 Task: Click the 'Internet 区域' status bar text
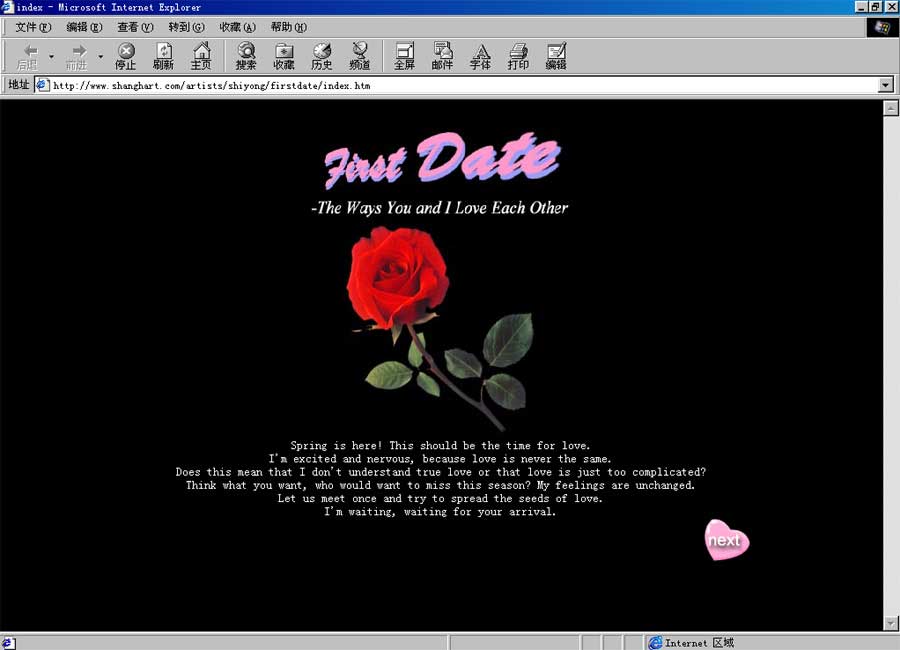tap(700, 643)
